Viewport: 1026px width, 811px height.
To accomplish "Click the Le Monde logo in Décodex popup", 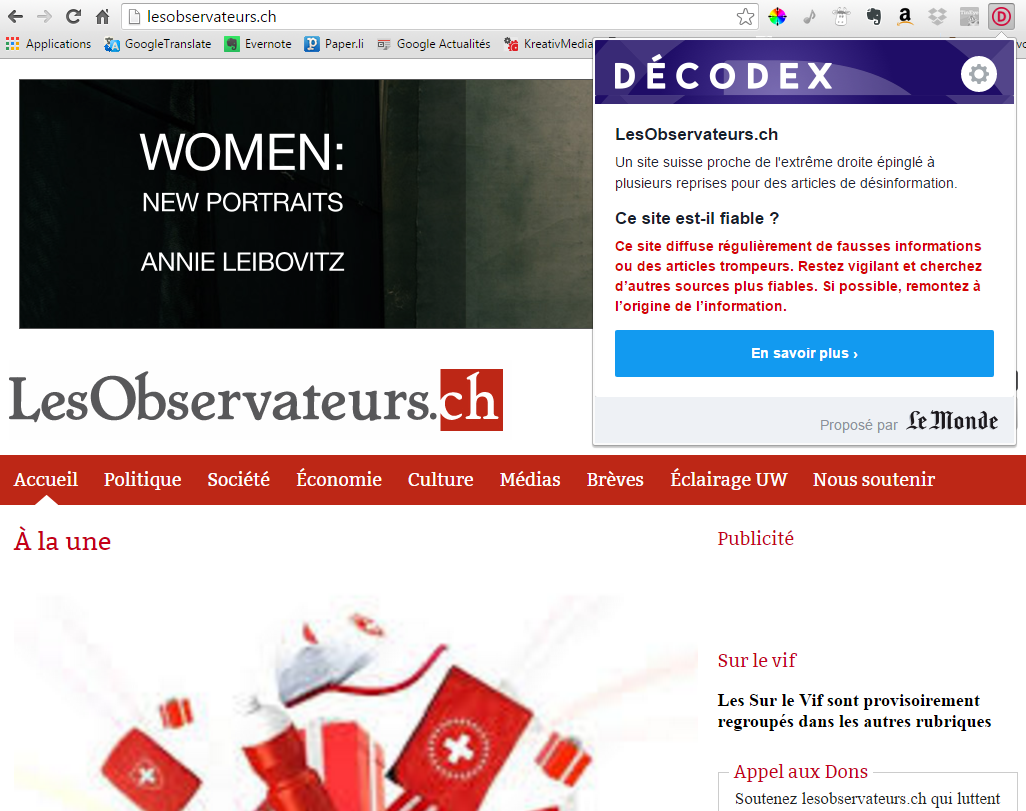I will [952, 422].
